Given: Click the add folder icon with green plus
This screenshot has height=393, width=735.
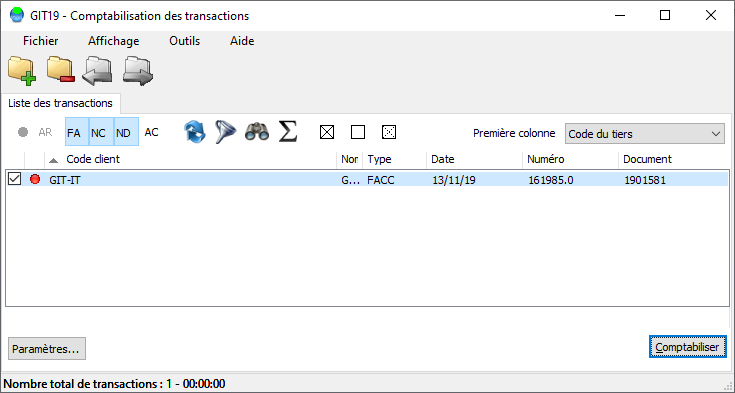Looking at the screenshot, I should click(22, 71).
